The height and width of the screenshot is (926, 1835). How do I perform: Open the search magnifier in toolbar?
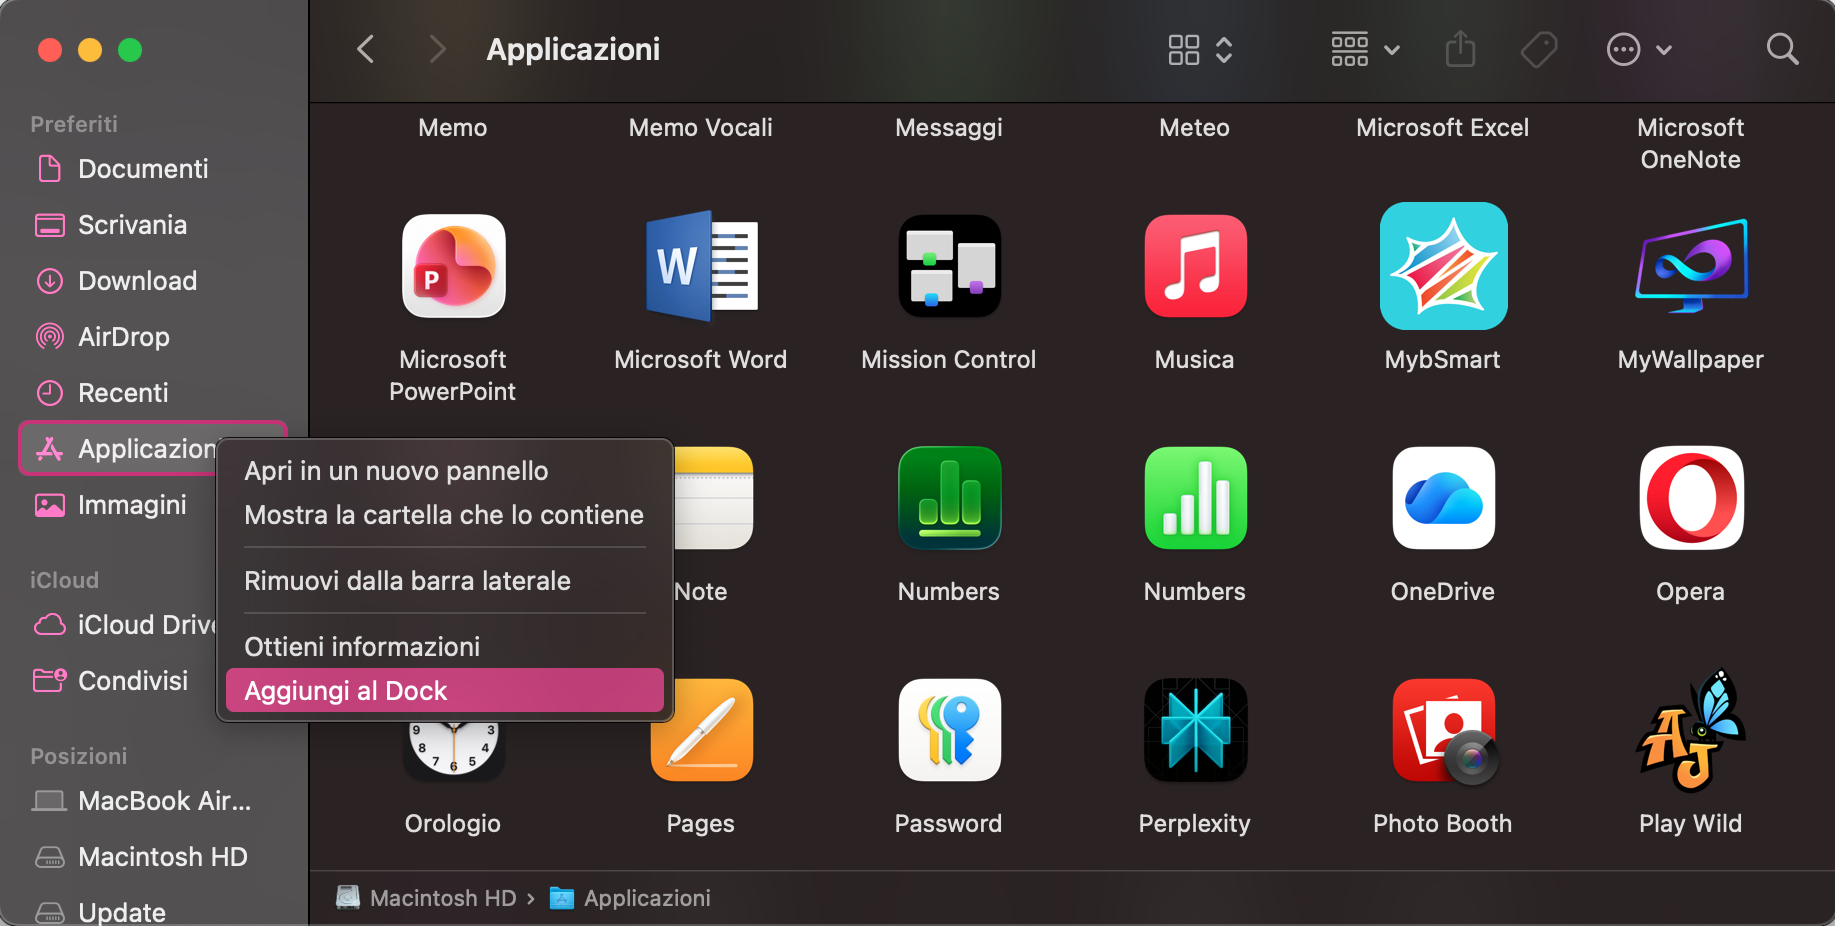(1782, 49)
